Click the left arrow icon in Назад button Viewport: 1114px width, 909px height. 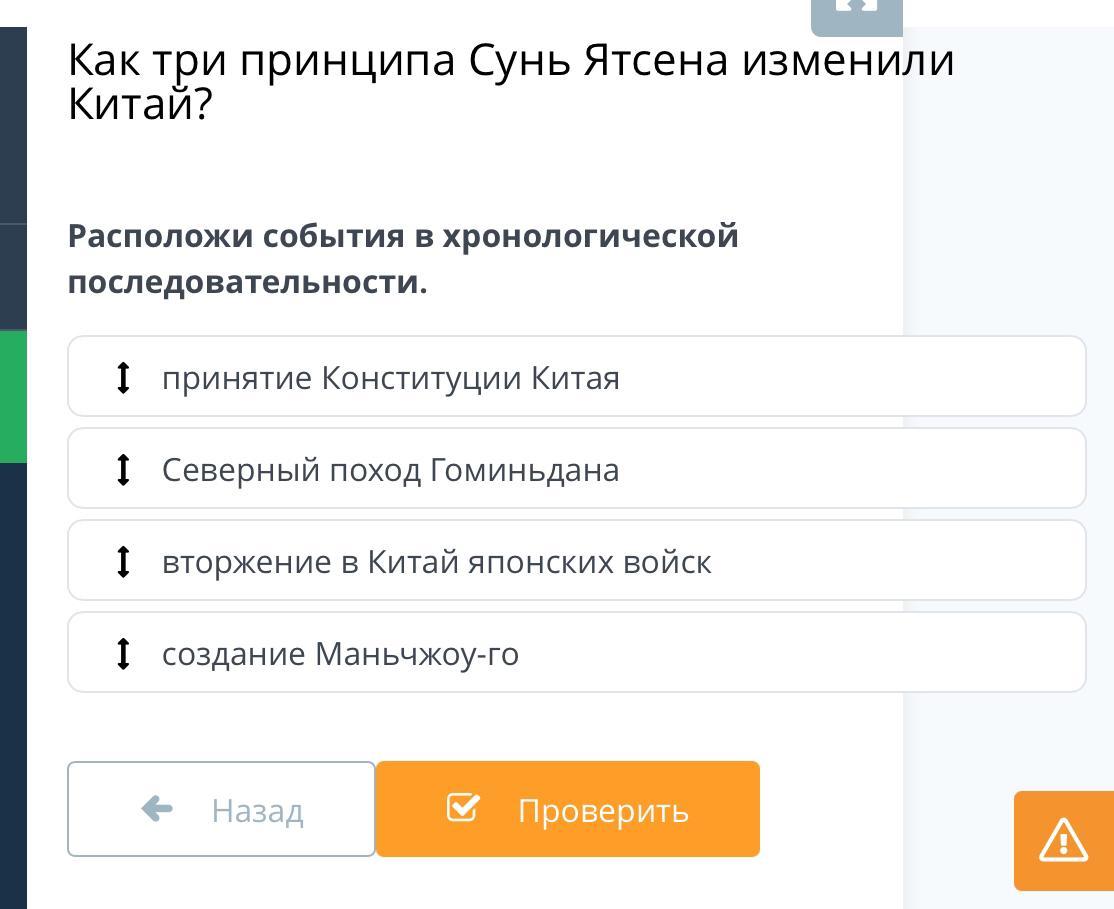(158, 808)
